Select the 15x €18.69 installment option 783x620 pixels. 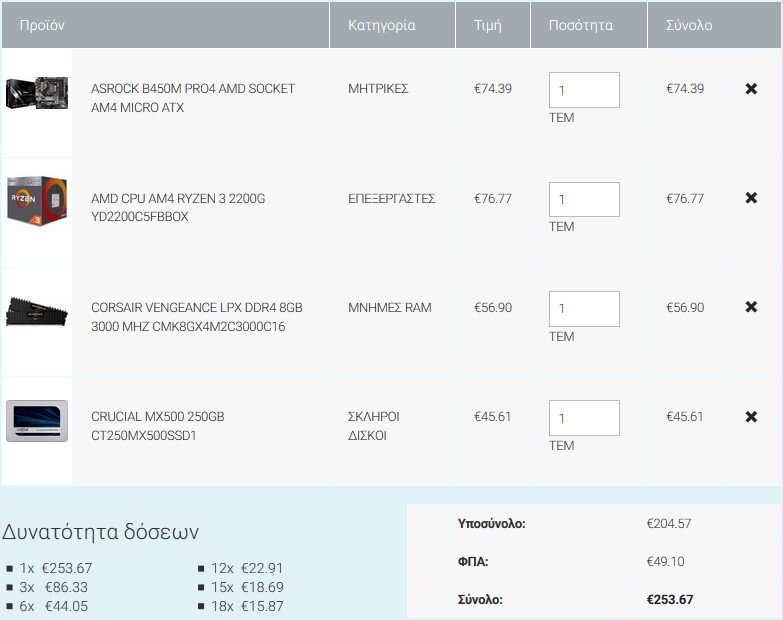[247, 587]
